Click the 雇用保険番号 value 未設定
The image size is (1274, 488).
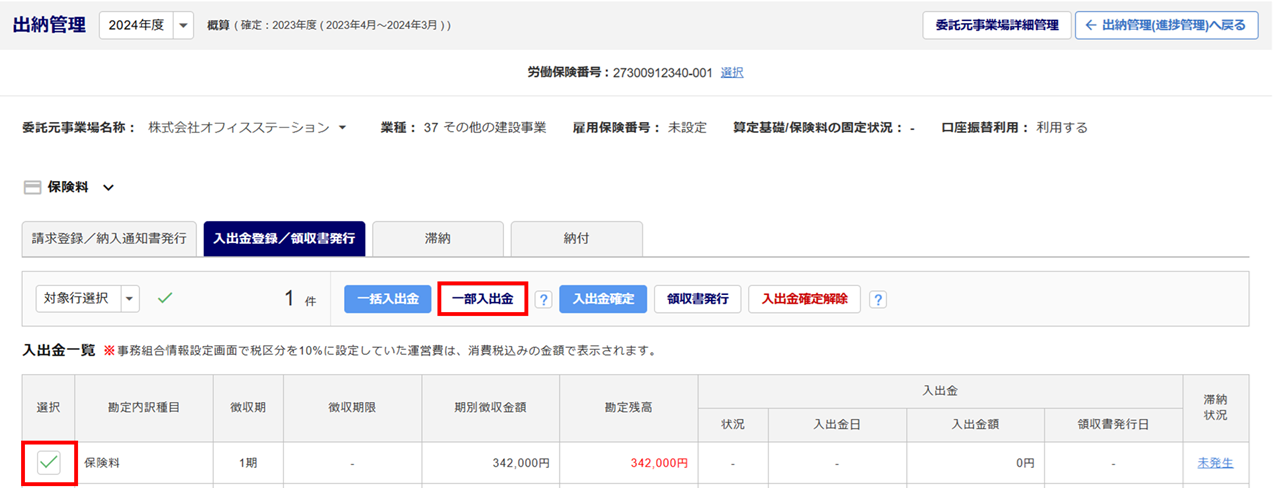point(687,128)
